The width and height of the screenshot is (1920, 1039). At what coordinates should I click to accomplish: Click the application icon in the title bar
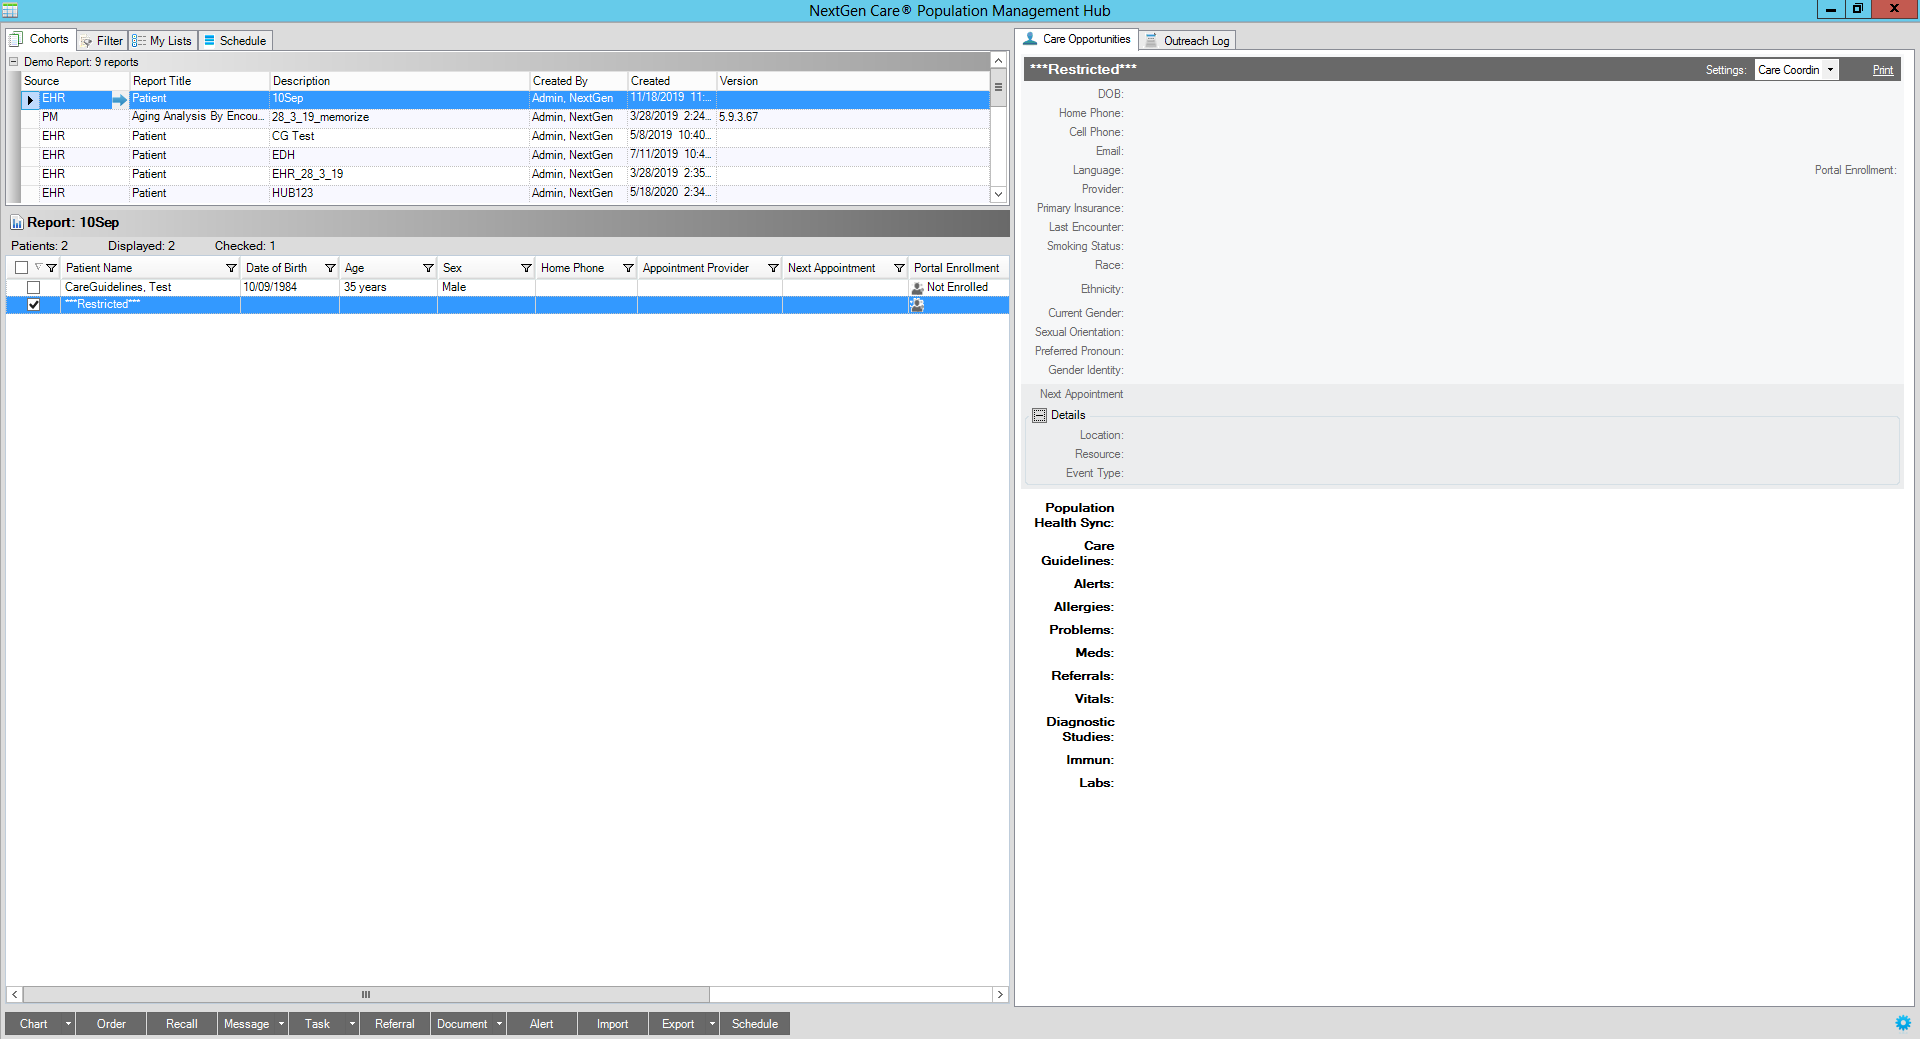(x=10, y=10)
